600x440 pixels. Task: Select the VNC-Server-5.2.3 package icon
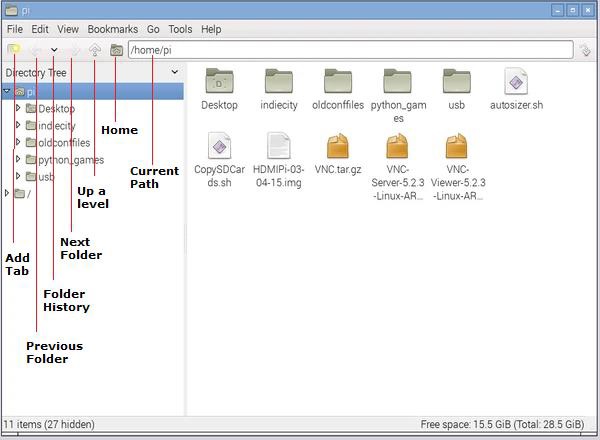[x=397, y=146]
